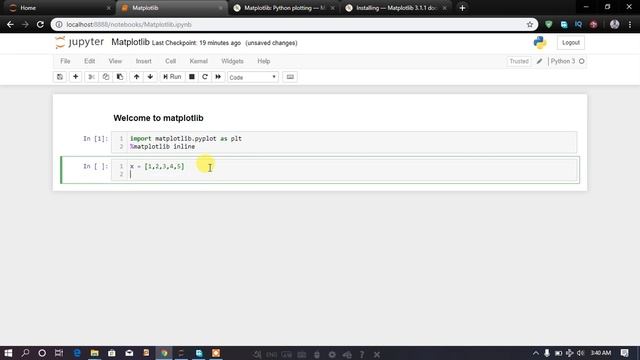640x360 pixels.
Task: Go back in browser
Action: 10,24
